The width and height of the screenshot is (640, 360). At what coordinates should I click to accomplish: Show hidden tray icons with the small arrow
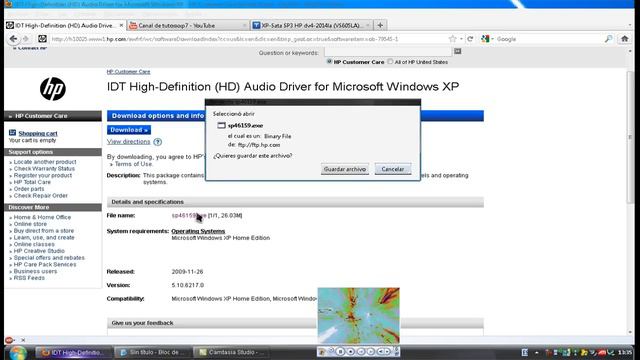tap(537, 353)
